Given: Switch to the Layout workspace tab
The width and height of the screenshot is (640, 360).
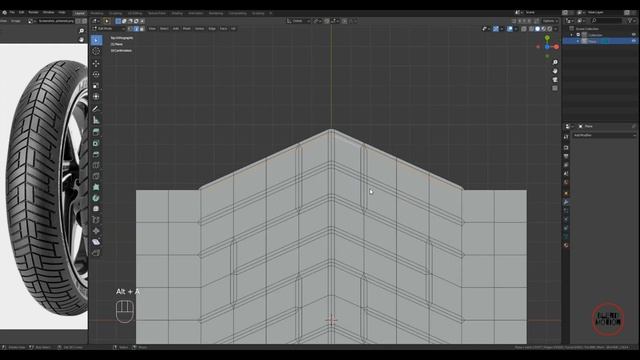Looking at the screenshot, I should (79, 13).
